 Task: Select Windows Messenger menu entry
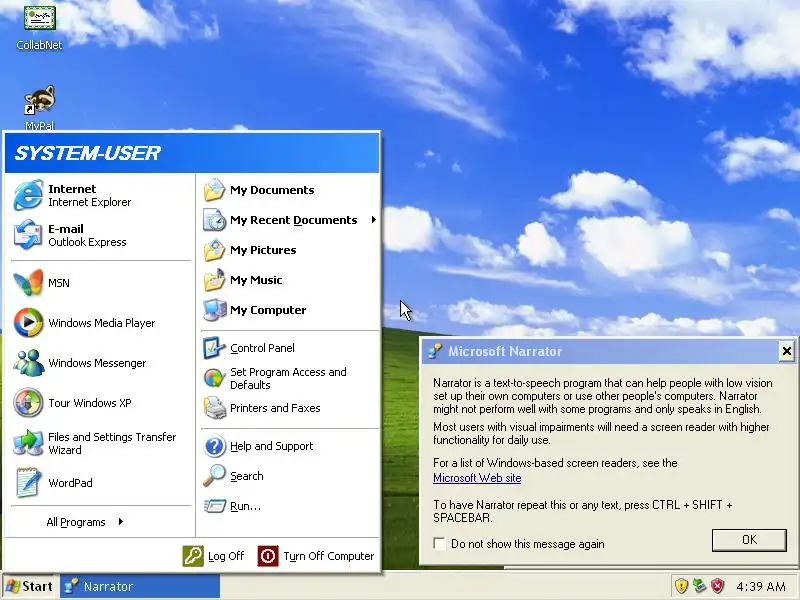point(101,363)
